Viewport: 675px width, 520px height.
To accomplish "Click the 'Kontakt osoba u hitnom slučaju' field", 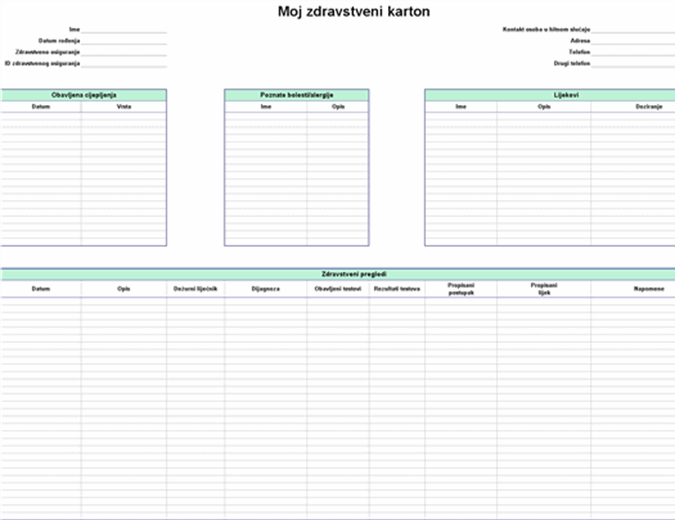I will pyautogui.click(x=632, y=30).
